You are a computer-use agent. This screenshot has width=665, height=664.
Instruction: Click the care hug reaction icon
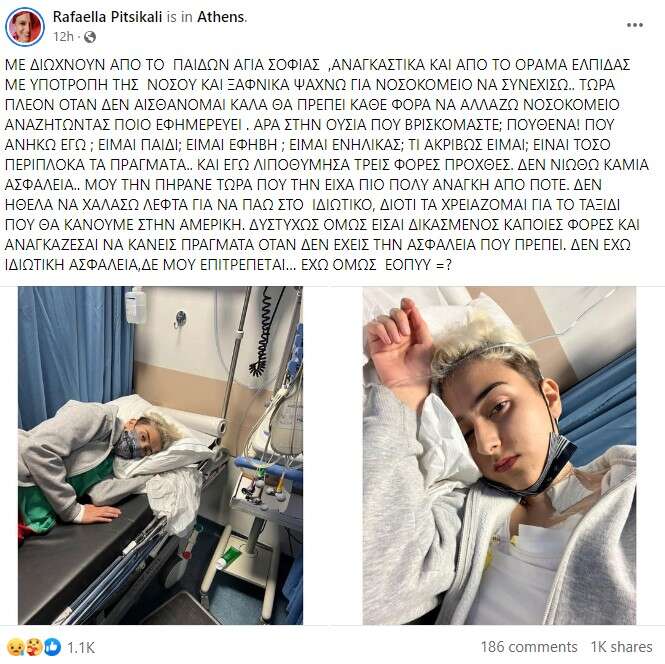[34, 647]
